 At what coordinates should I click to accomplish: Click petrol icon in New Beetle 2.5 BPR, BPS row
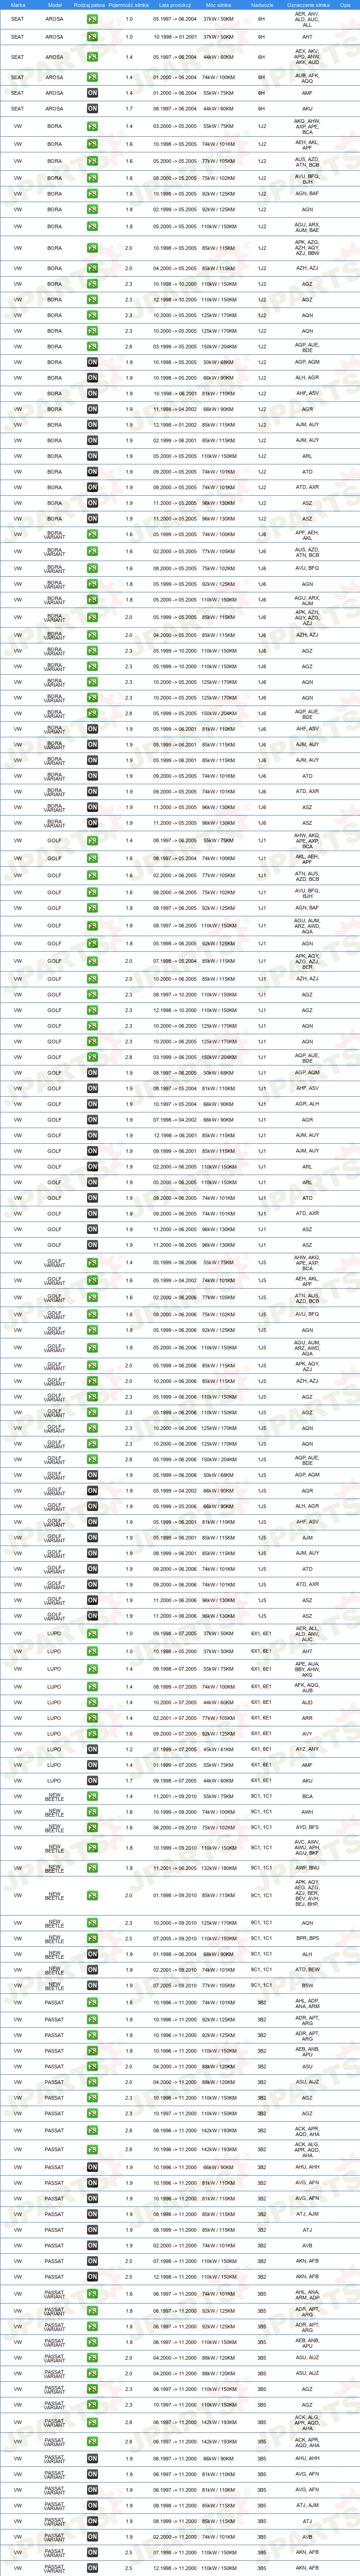92,1939
